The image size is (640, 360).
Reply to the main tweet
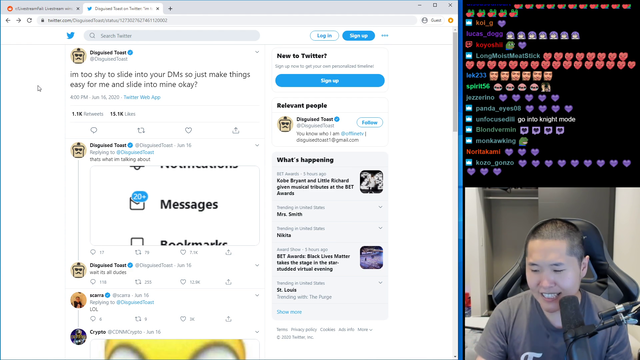pyautogui.click(x=94, y=130)
